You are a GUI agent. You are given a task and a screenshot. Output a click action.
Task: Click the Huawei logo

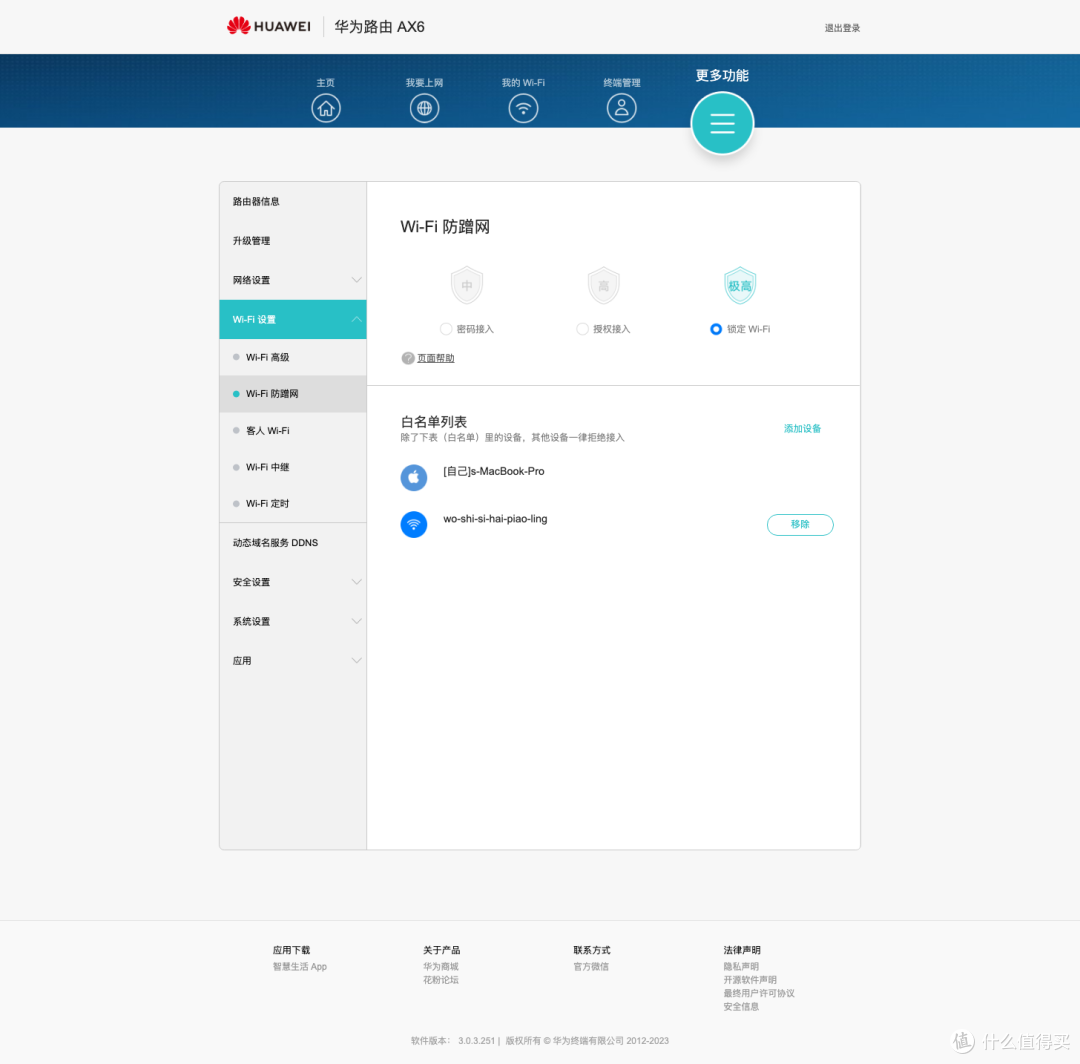point(269,26)
